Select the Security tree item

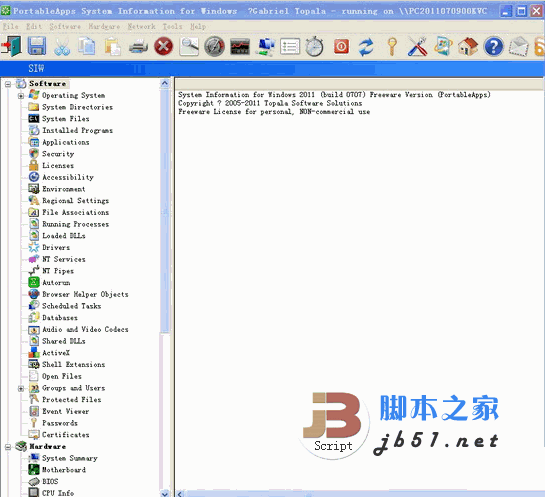pyautogui.click(x=58, y=154)
